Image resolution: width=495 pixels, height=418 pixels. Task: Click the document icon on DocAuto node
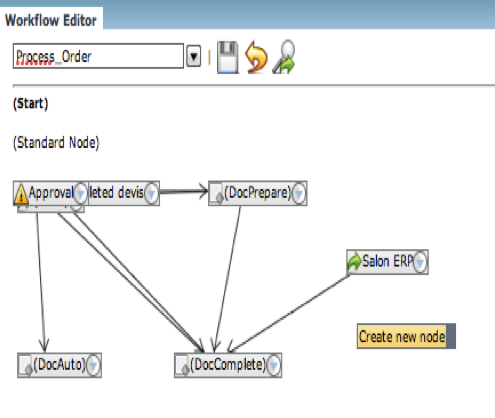click(x=26, y=366)
